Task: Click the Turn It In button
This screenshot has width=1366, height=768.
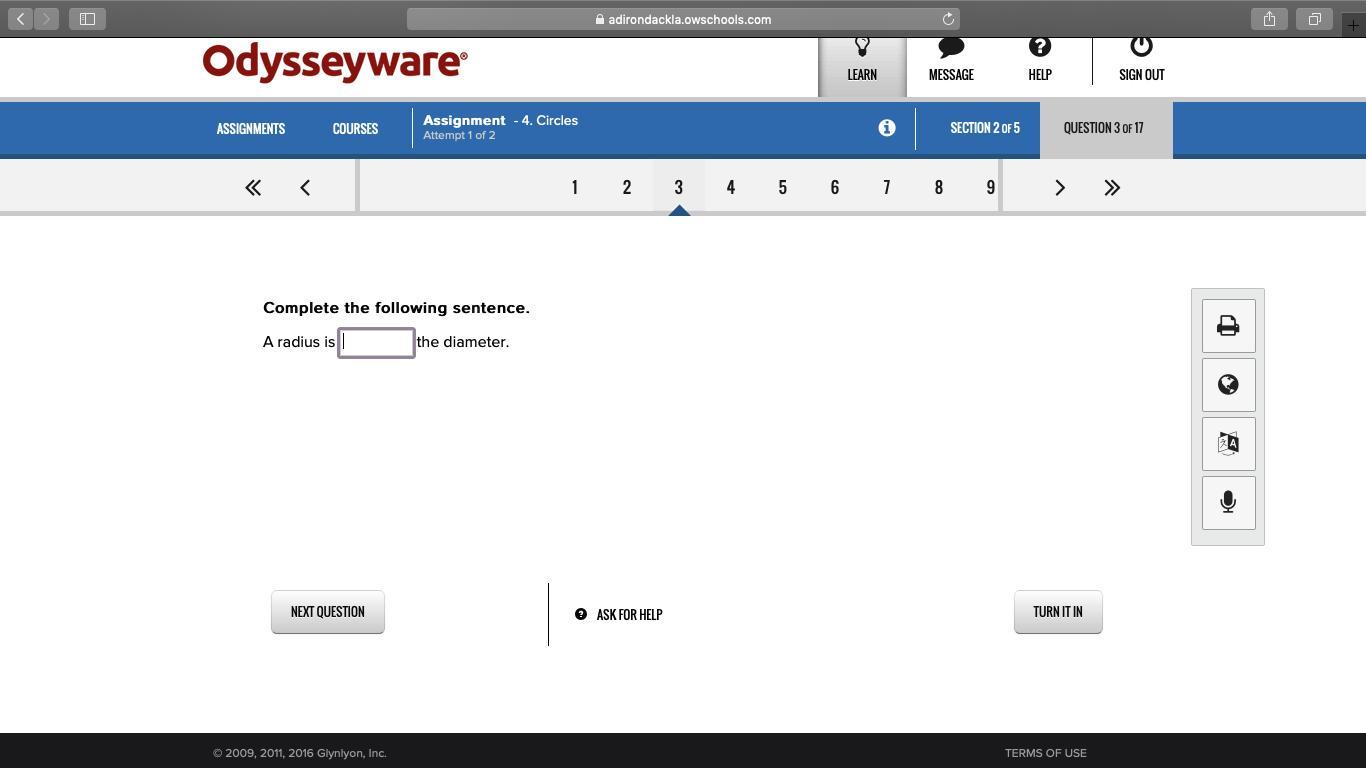Action: click(1058, 612)
